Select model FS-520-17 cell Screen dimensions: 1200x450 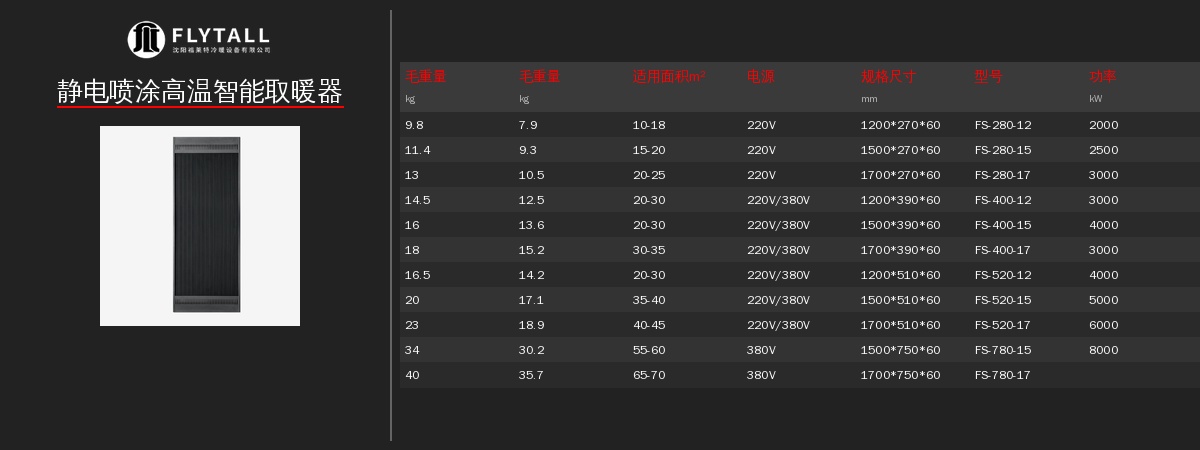1002,325
